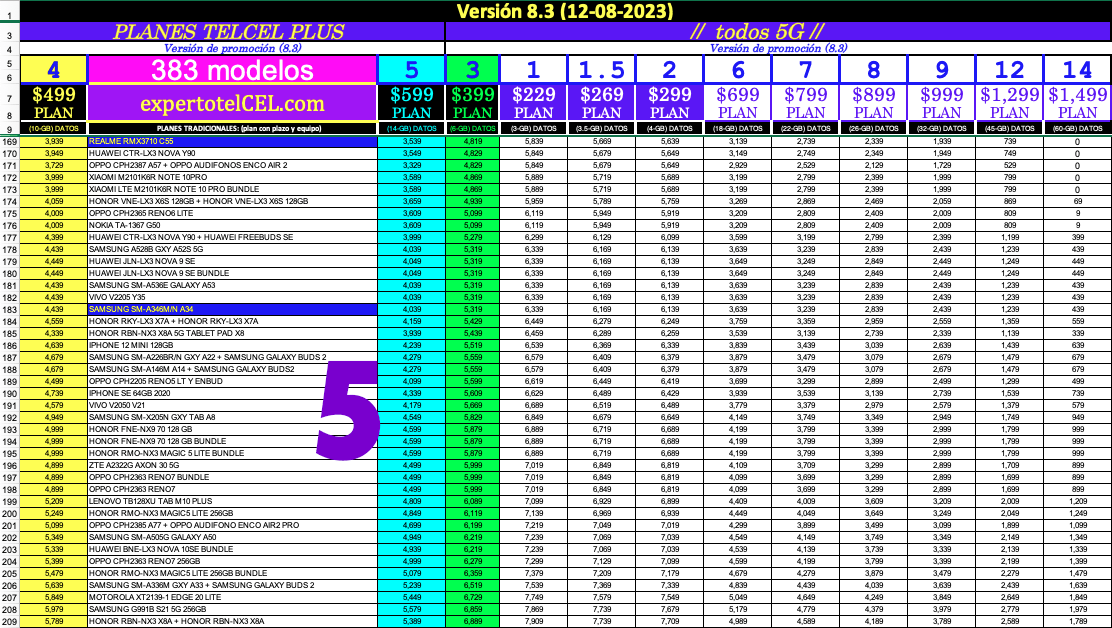Click the $699 plan price for REALME RMX3710 C55
Image resolution: width=1112 pixels, height=628 pixels.
pyautogui.click(x=738, y=141)
